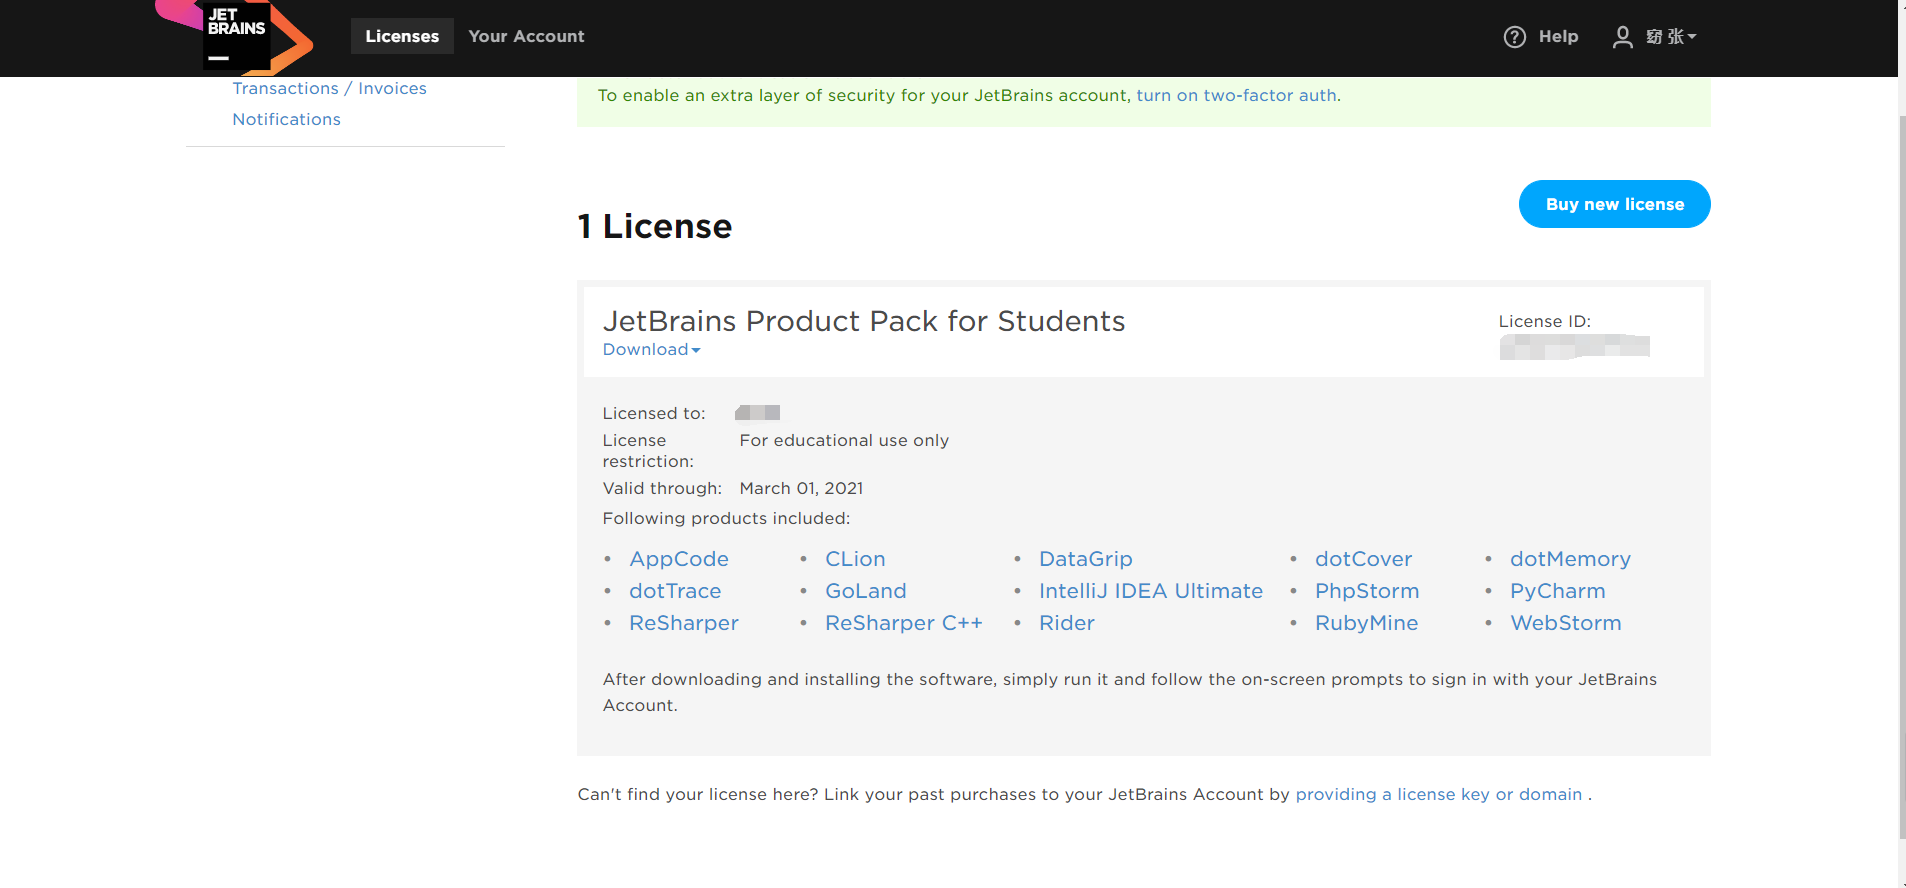
Task: Open Transactions / Invoices link
Action: tap(329, 89)
